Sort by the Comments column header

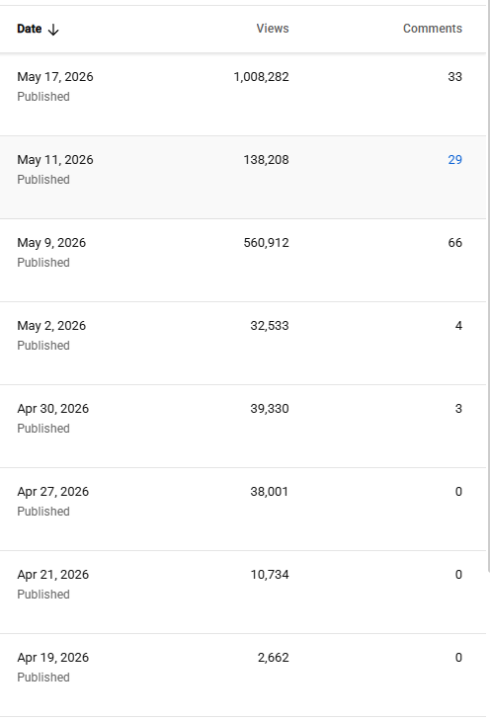(x=432, y=28)
